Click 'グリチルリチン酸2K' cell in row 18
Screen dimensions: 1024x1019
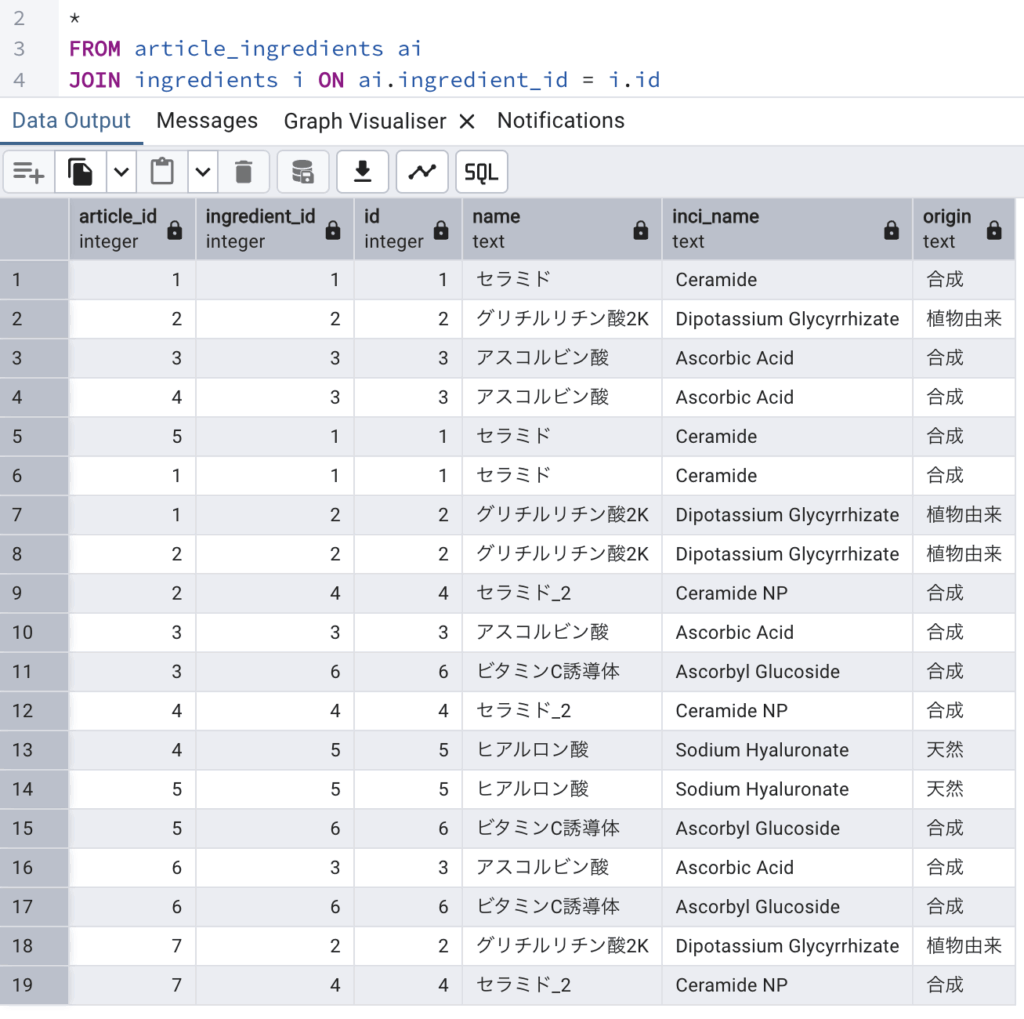point(562,946)
